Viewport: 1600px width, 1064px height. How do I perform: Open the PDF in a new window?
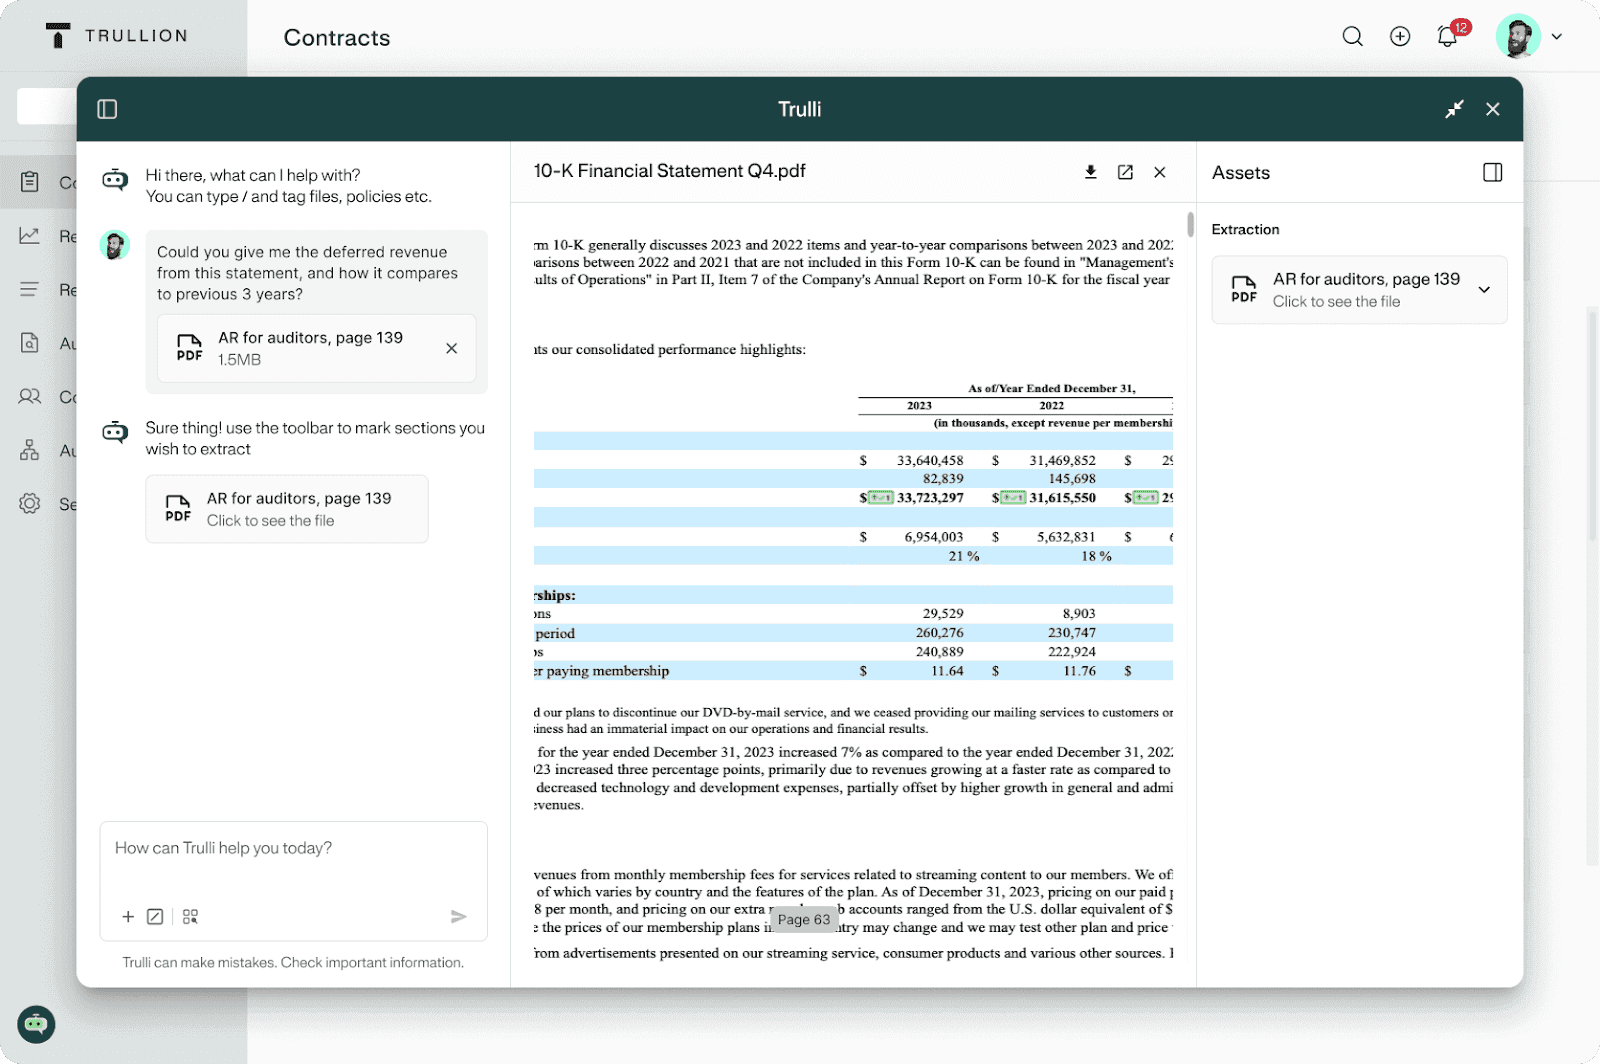click(1125, 172)
